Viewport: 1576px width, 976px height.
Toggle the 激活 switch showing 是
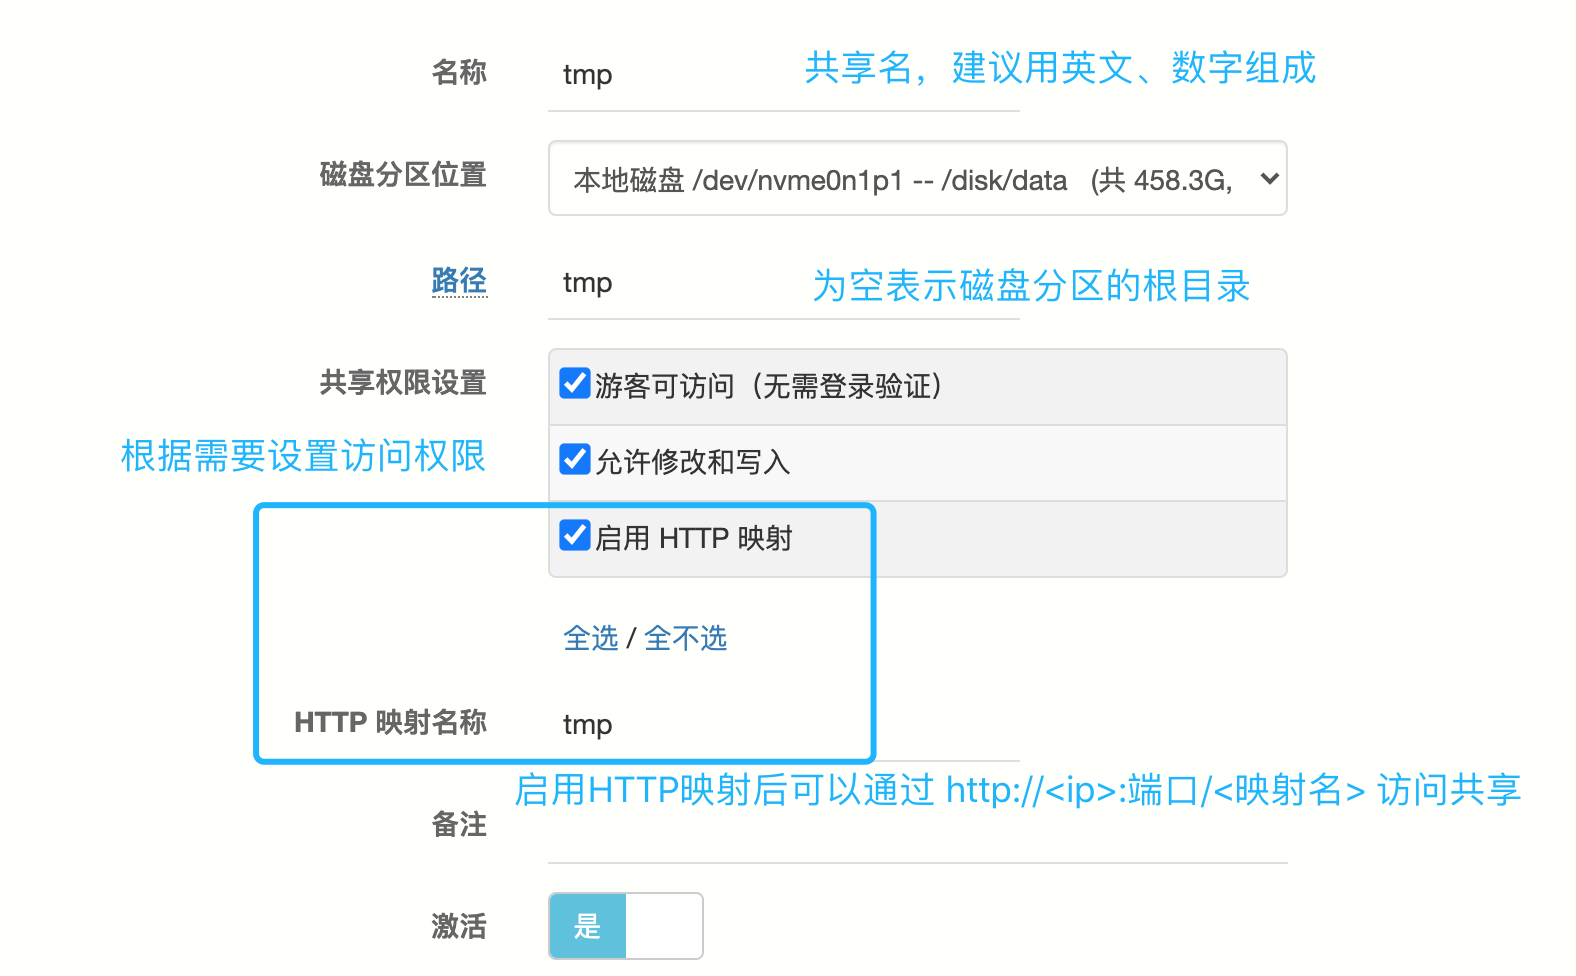(588, 926)
